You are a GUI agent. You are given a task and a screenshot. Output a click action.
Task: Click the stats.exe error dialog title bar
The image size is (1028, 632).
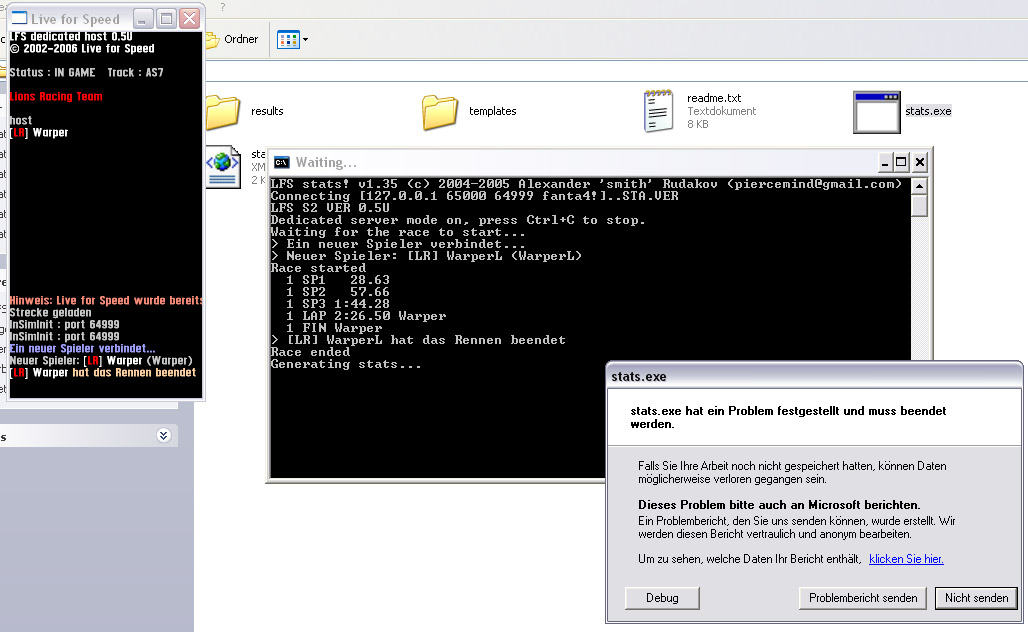point(814,376)
